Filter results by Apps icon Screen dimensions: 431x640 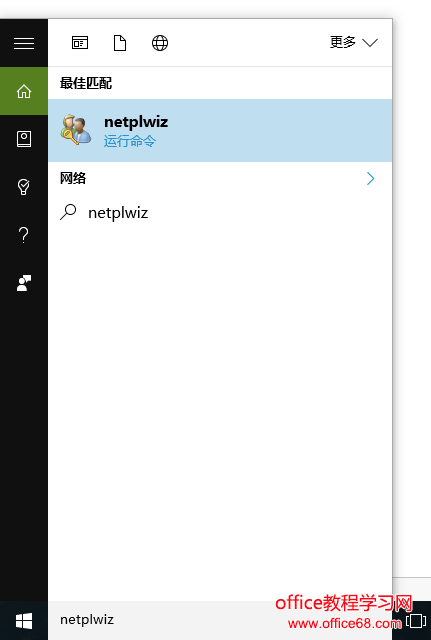coord(80,42)
